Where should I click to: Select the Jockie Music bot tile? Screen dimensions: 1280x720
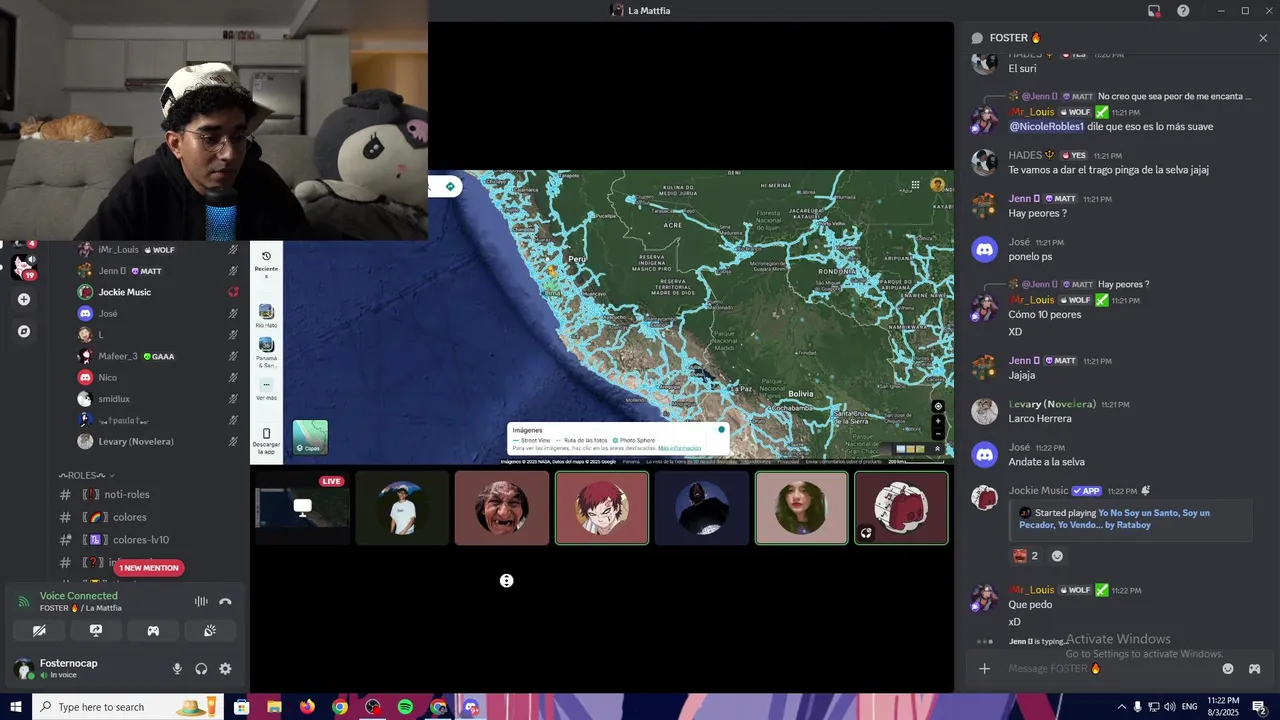[x=902, y=508]
